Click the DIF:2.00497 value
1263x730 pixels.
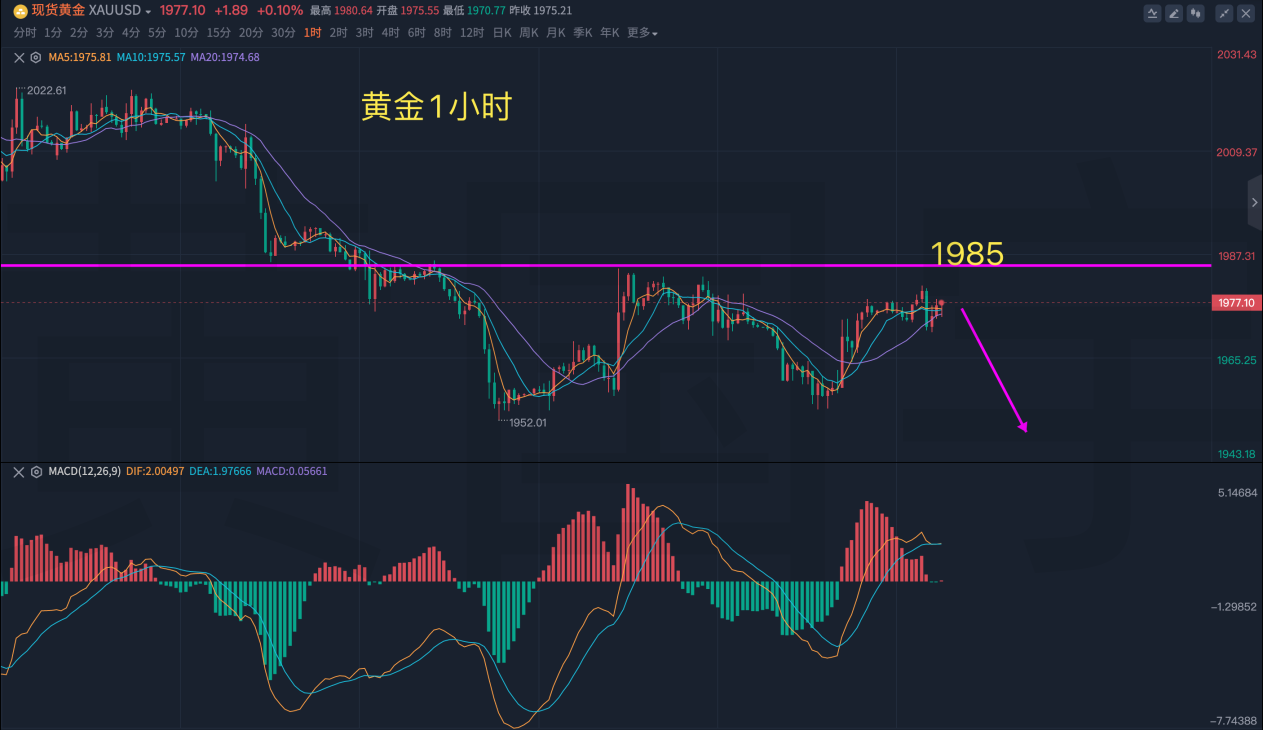click(x=156, y=471)
